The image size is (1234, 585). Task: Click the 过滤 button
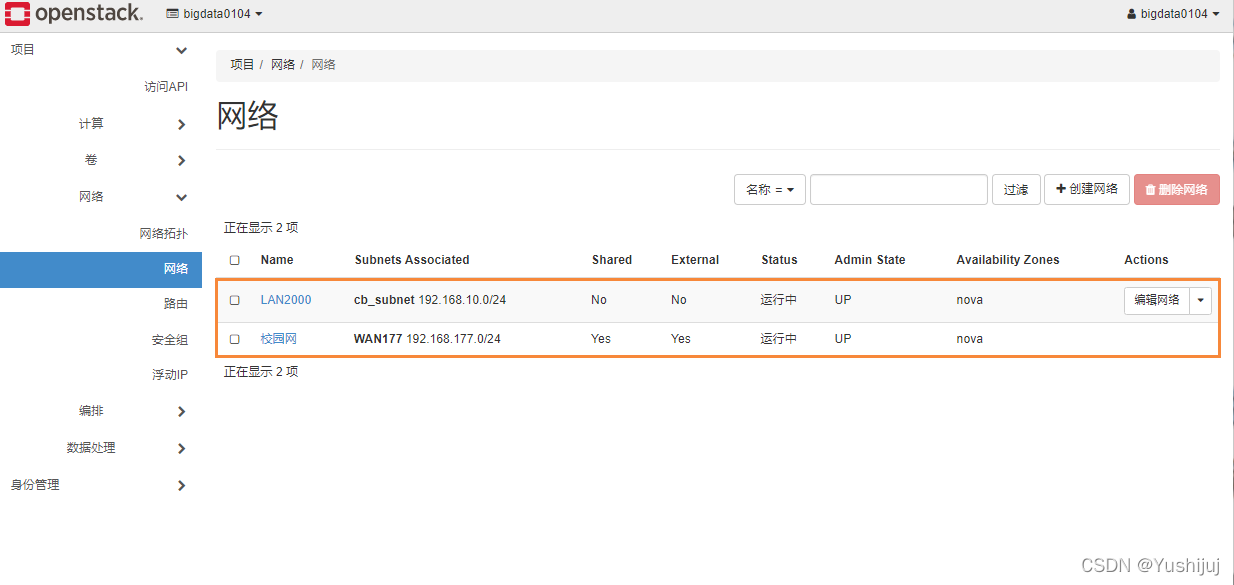point(1016,189)
